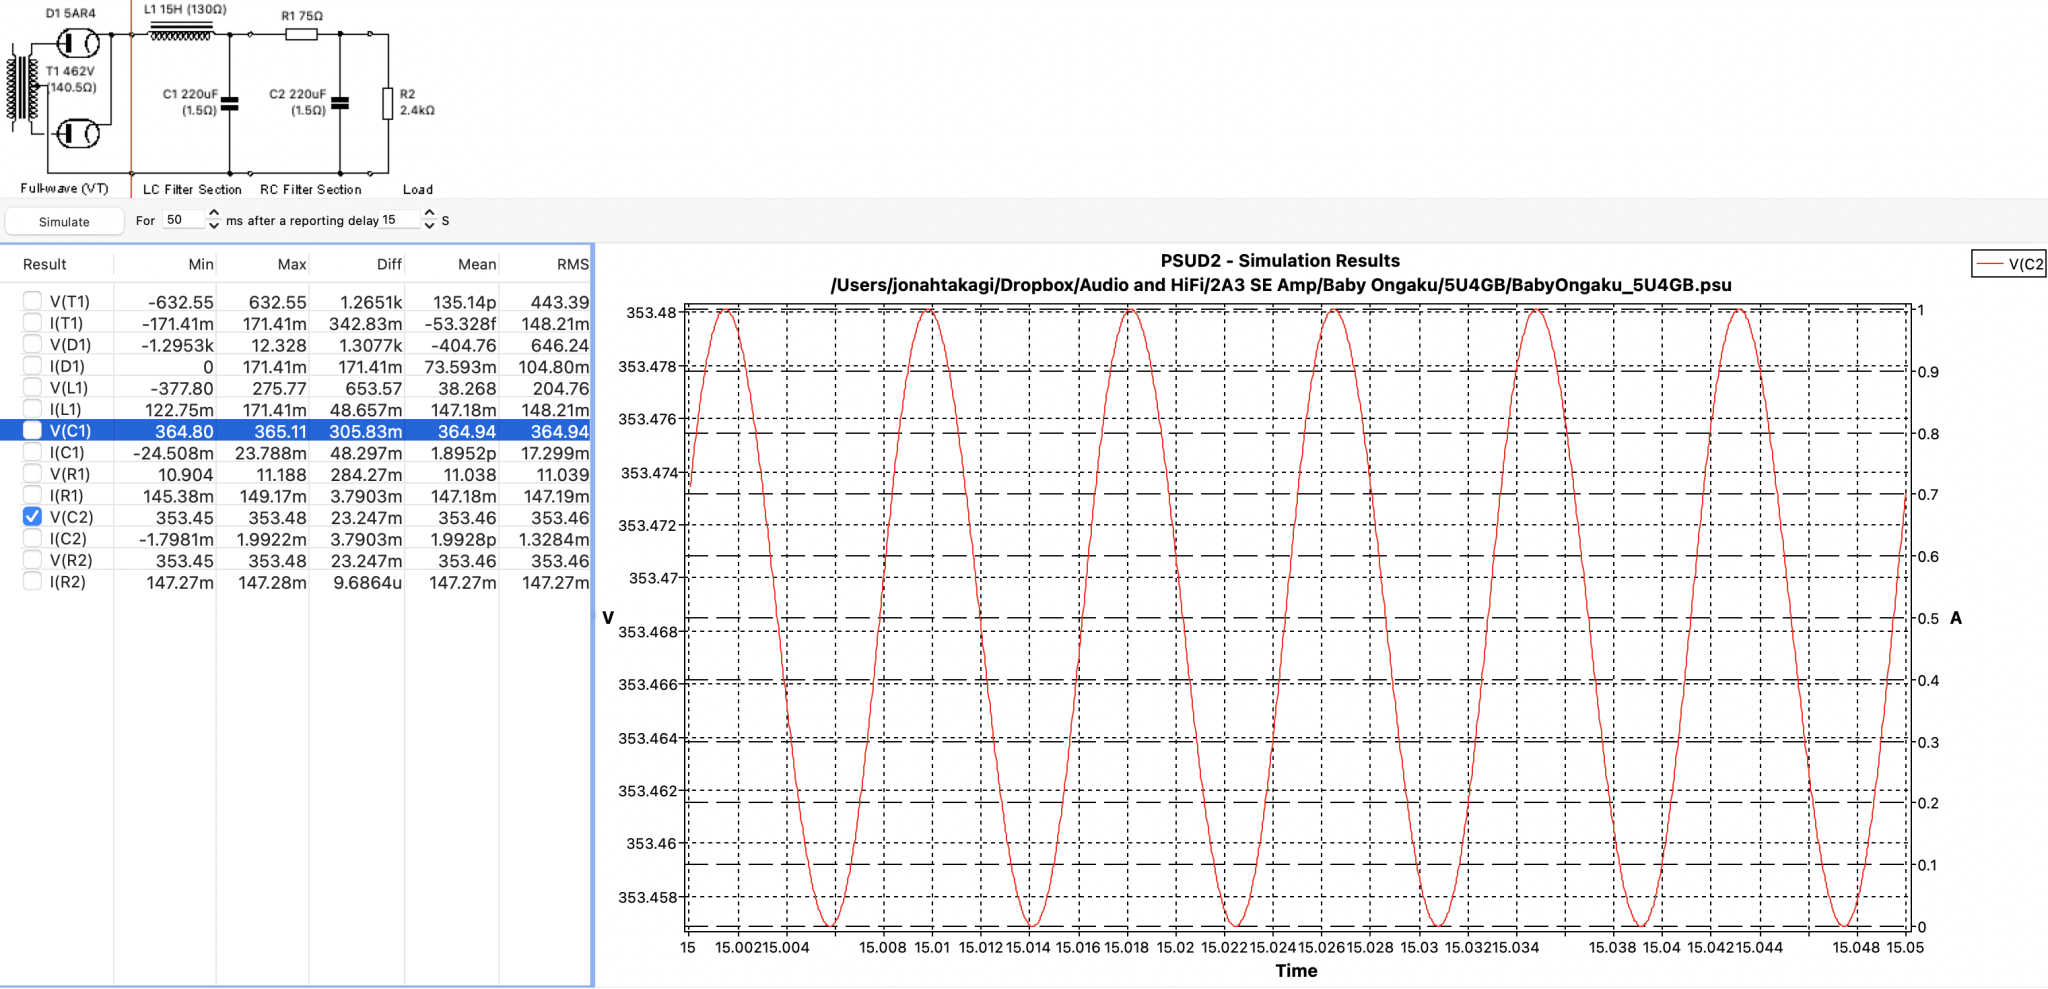Enable the V(T1) plot checkbox
Viewport: 2048px width, 989px height.
[x=32, y=301]
